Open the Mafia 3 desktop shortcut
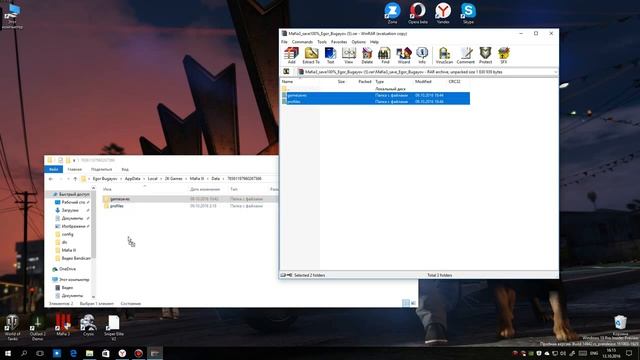 pyautogui.click(x=63, y=325)
